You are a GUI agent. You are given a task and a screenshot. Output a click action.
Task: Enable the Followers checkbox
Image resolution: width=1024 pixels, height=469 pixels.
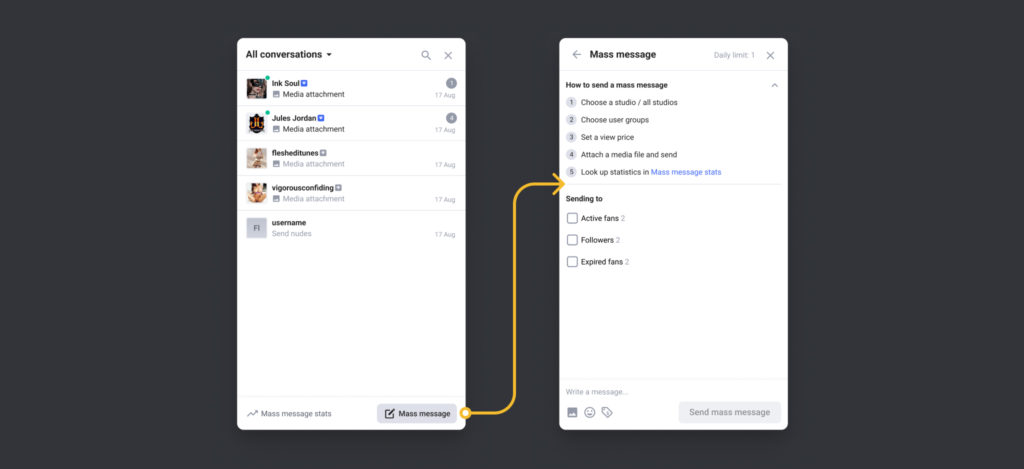pyautogui.click(x=572, y=240)
